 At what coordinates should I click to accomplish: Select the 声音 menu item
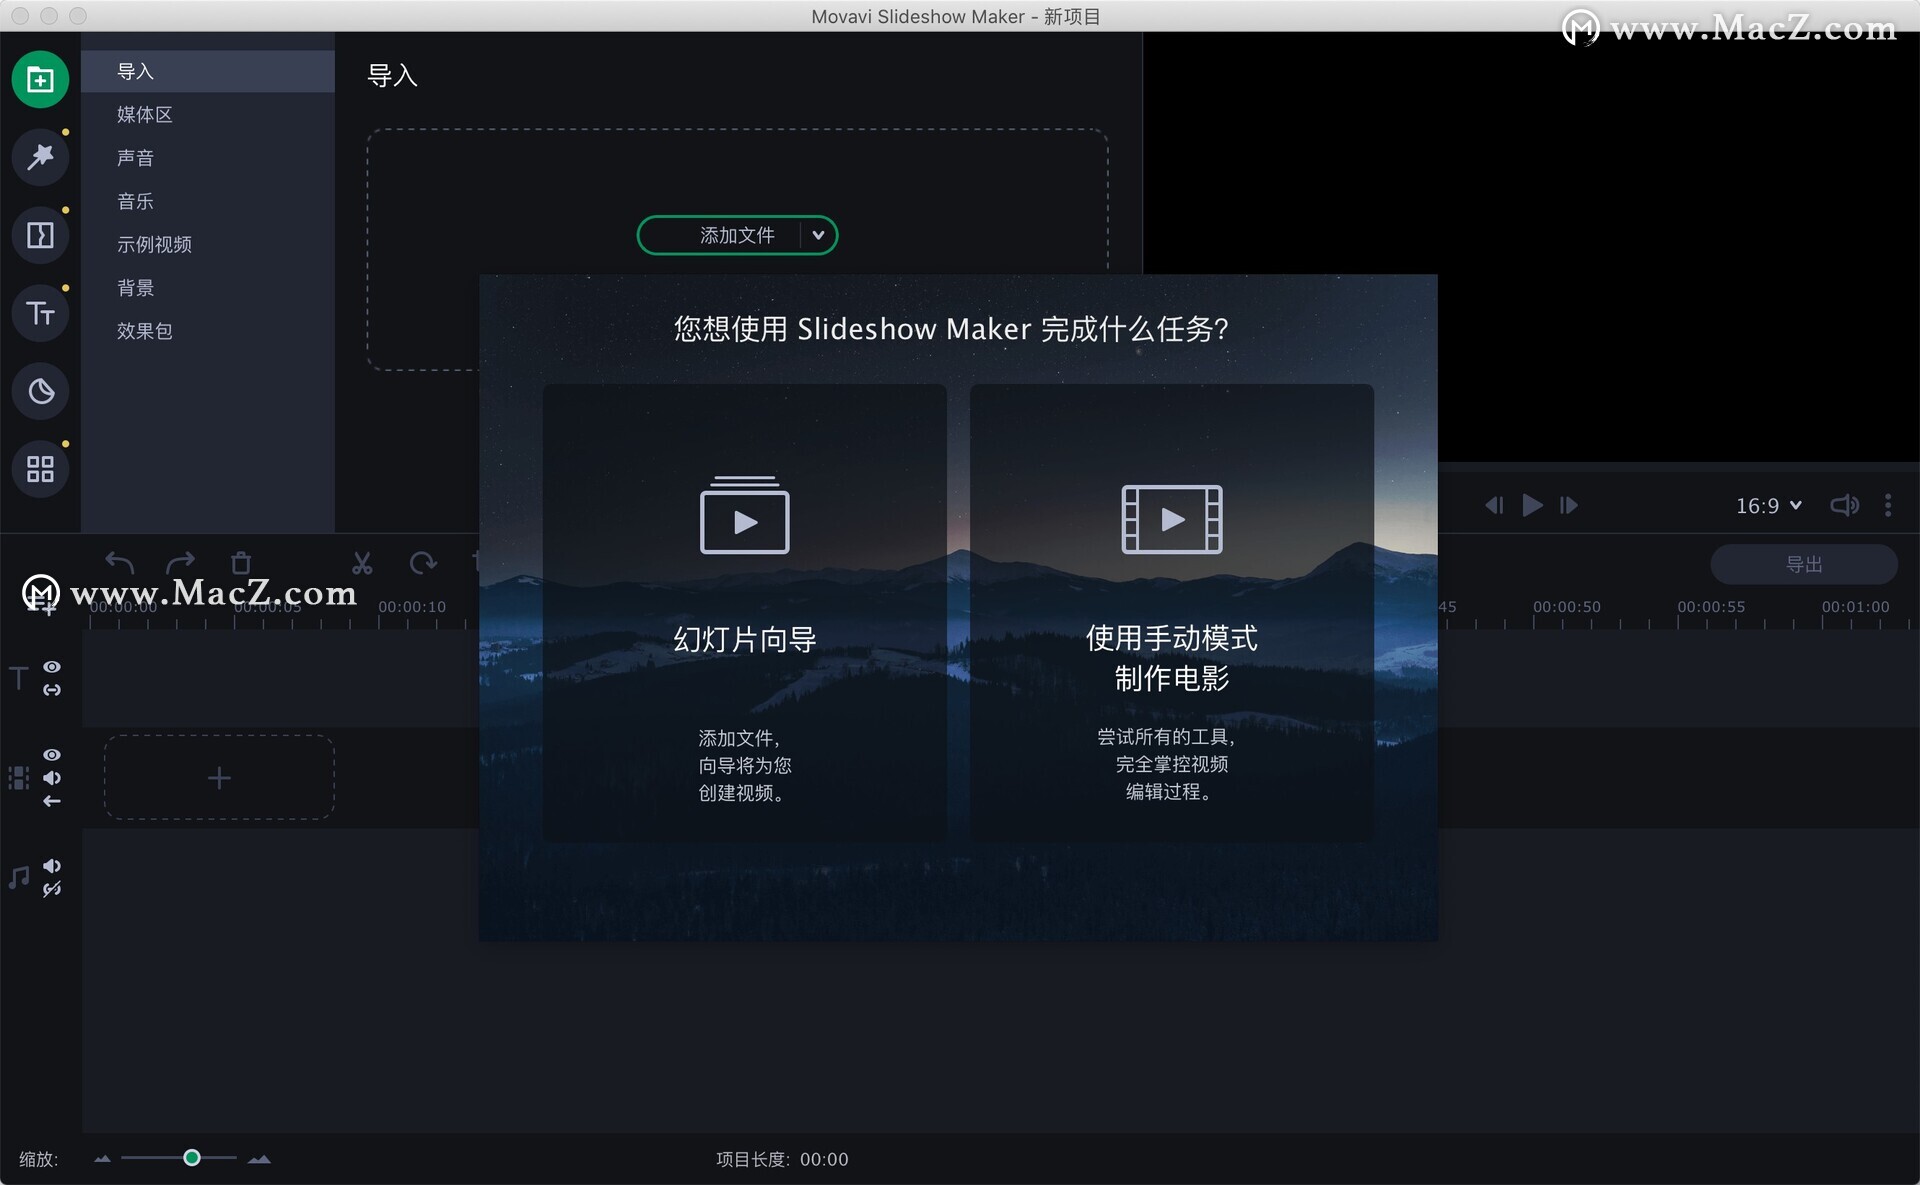pyautogui.click(x=208, y=157)
